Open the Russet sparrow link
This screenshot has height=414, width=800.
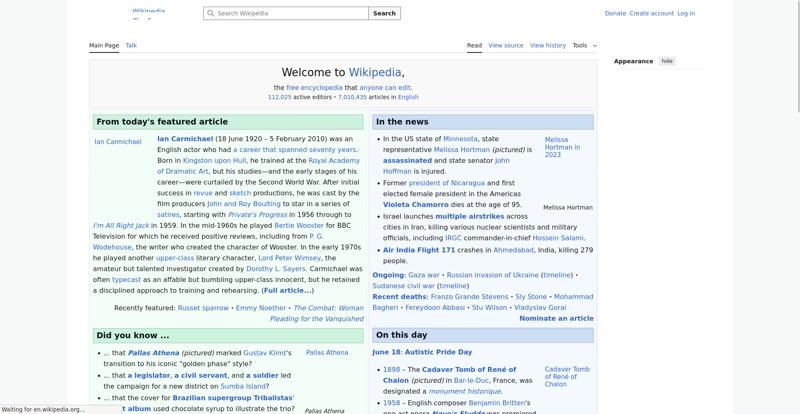coord(203,308)
